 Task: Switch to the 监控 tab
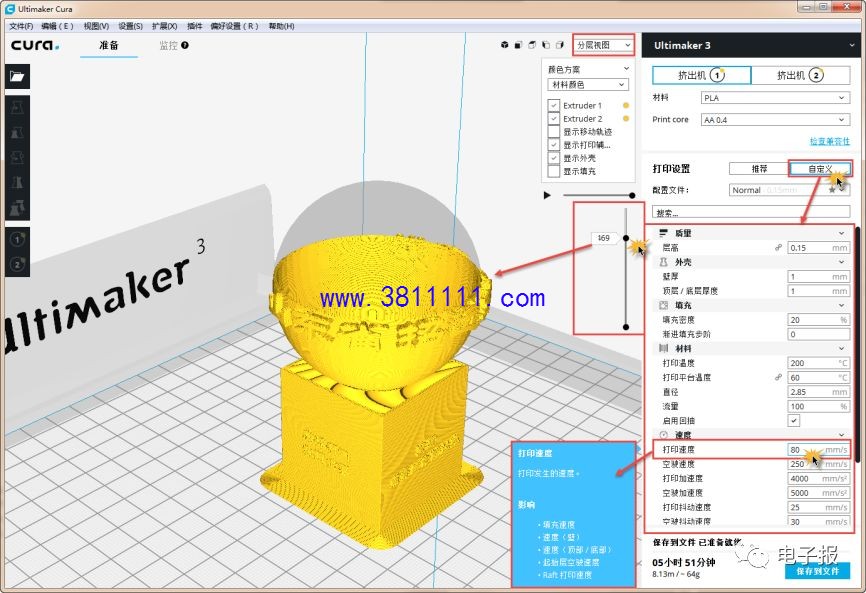[168, 45]
